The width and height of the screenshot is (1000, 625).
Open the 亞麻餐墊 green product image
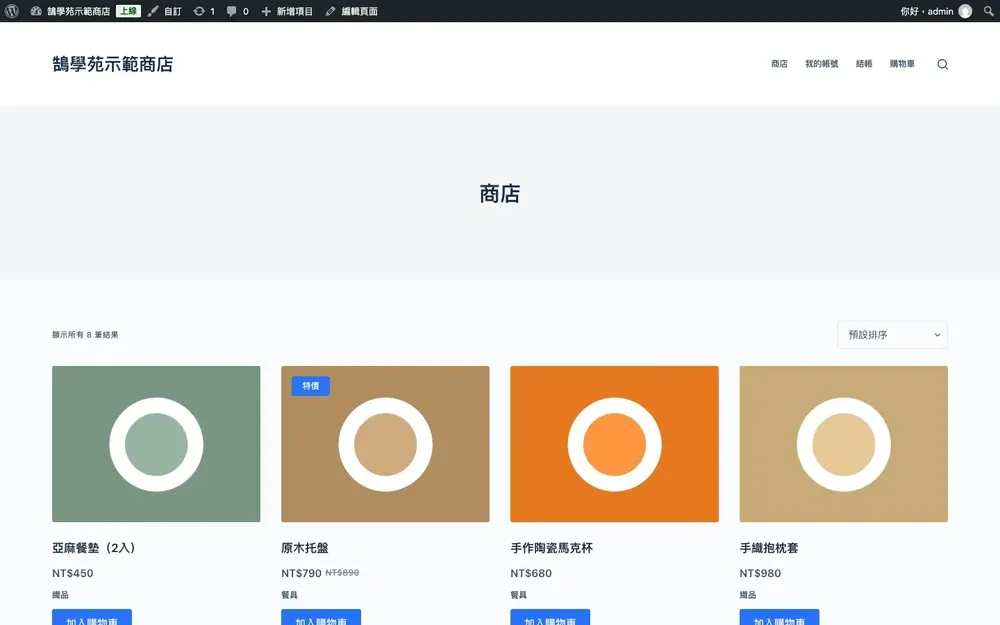coord(156,444)
